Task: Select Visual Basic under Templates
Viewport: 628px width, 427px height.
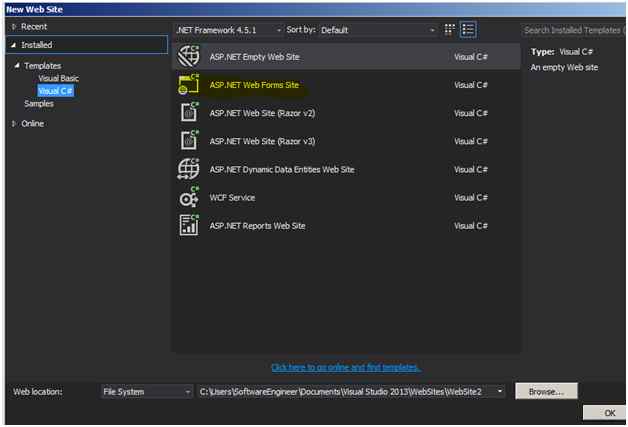Action: (x=58, y=78)
